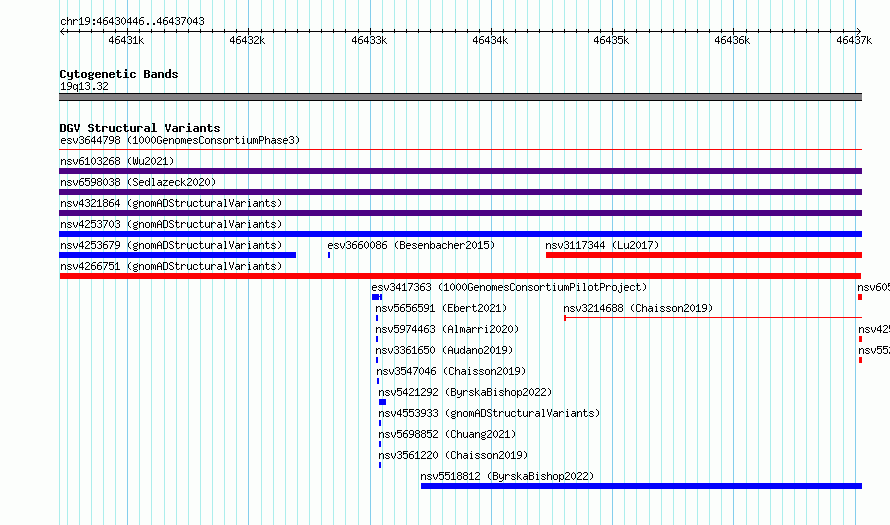
Task: Open the nsv4266751 label text
Action: (x=171, y=266)
